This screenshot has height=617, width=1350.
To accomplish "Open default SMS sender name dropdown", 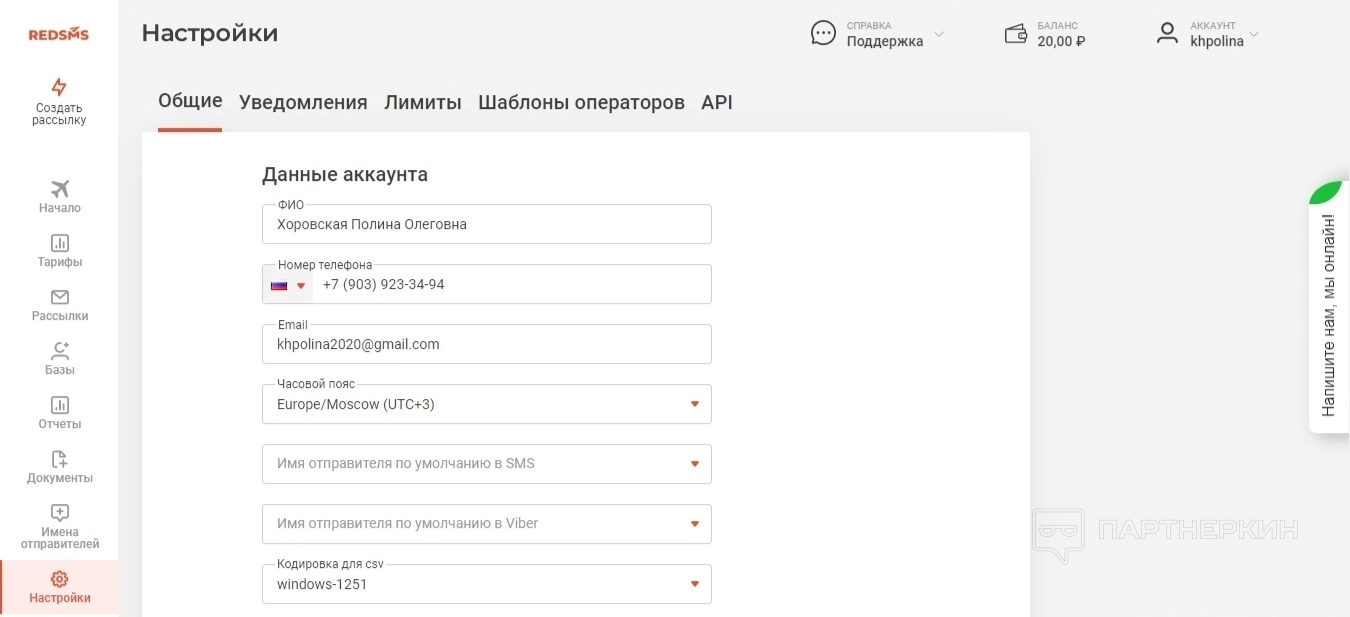I will (694, 464).
